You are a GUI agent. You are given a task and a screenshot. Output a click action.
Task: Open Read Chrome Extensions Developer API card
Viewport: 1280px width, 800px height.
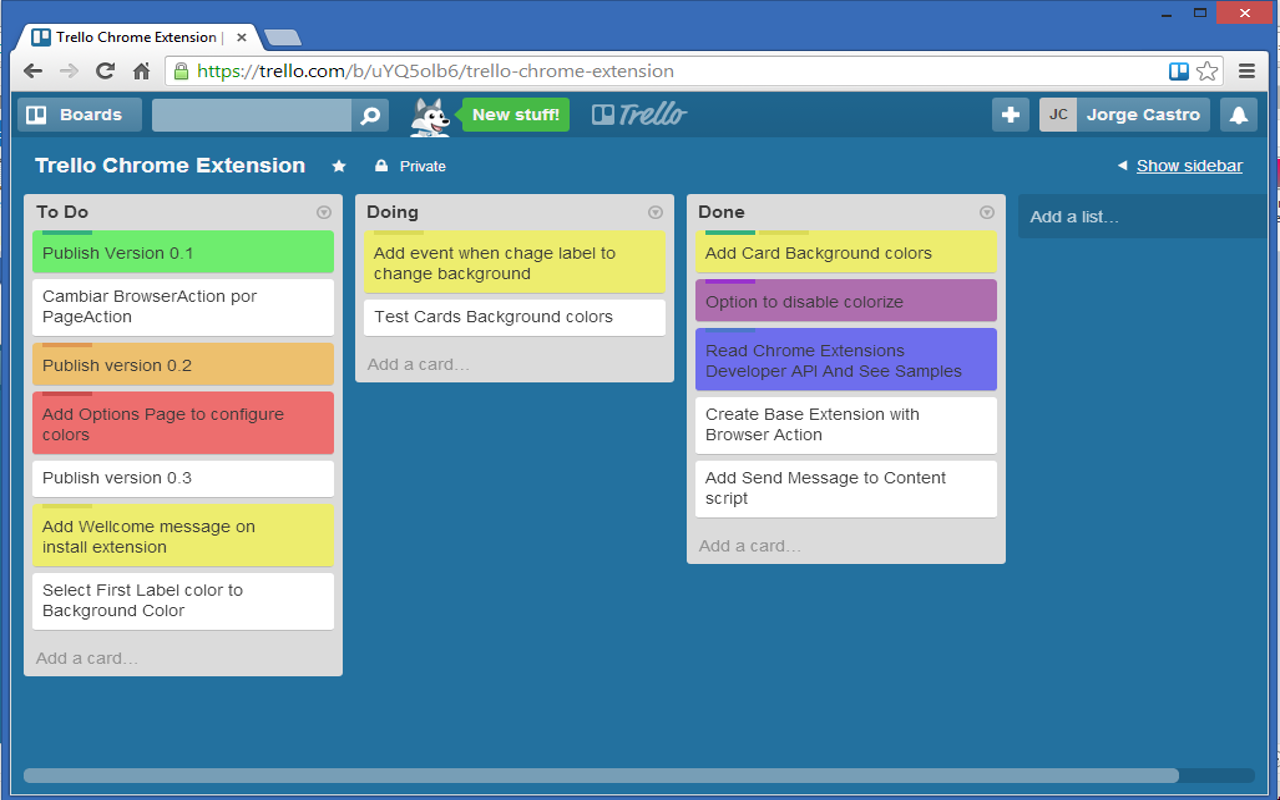coord(846,359)
